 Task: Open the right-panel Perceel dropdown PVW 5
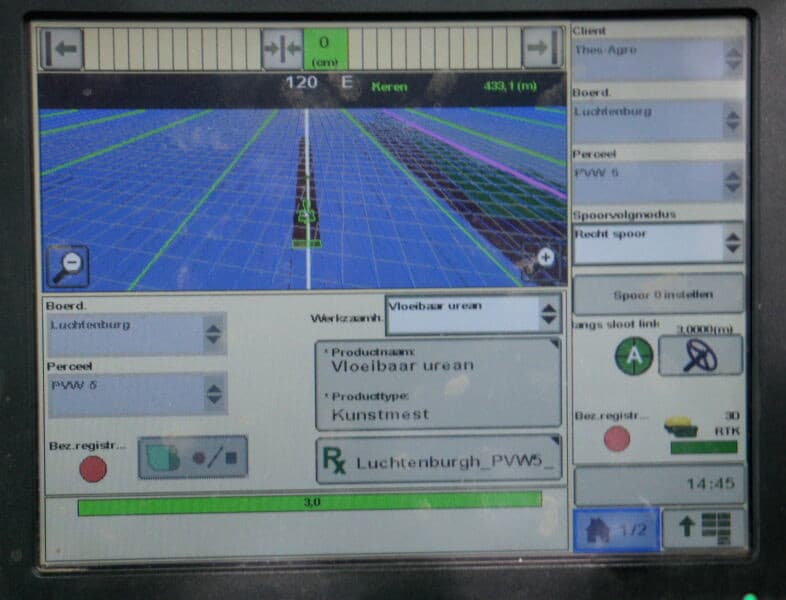658,182
